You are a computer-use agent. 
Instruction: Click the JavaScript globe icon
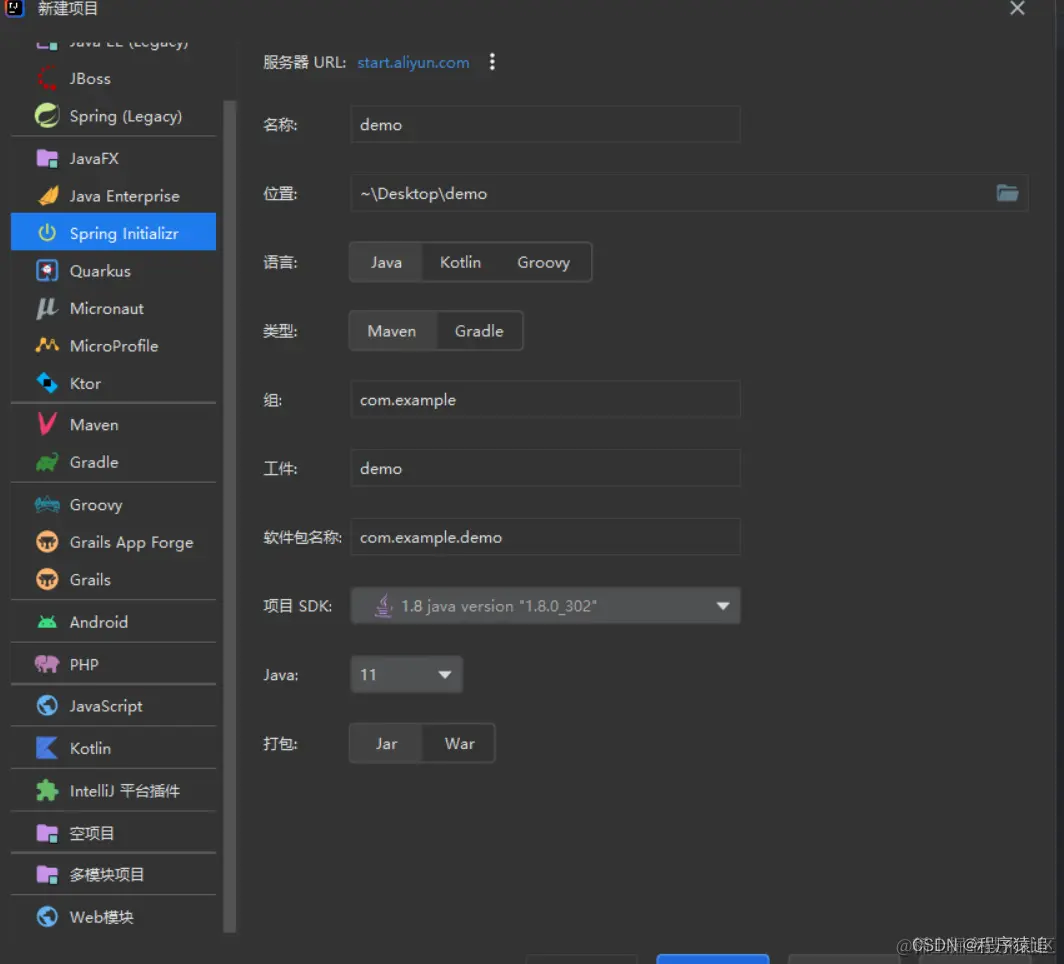pyautogui.click(x=47, y=706)
